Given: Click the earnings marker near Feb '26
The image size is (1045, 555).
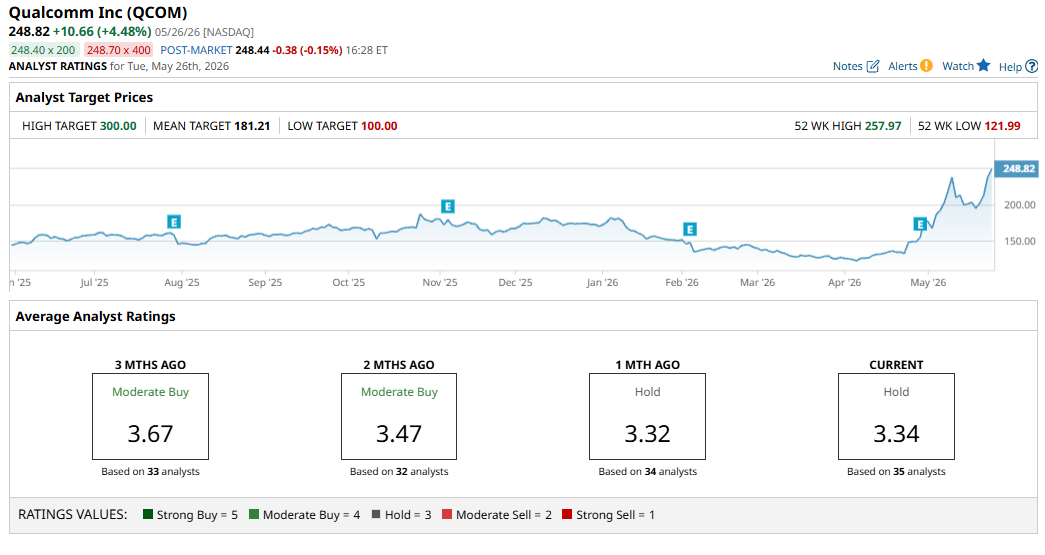Looking at the screenshot, I should tap(690, 229).
